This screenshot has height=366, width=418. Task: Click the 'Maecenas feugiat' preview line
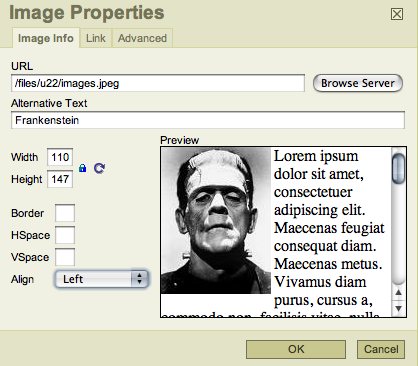pyautogui.click(x=329, y=228)
